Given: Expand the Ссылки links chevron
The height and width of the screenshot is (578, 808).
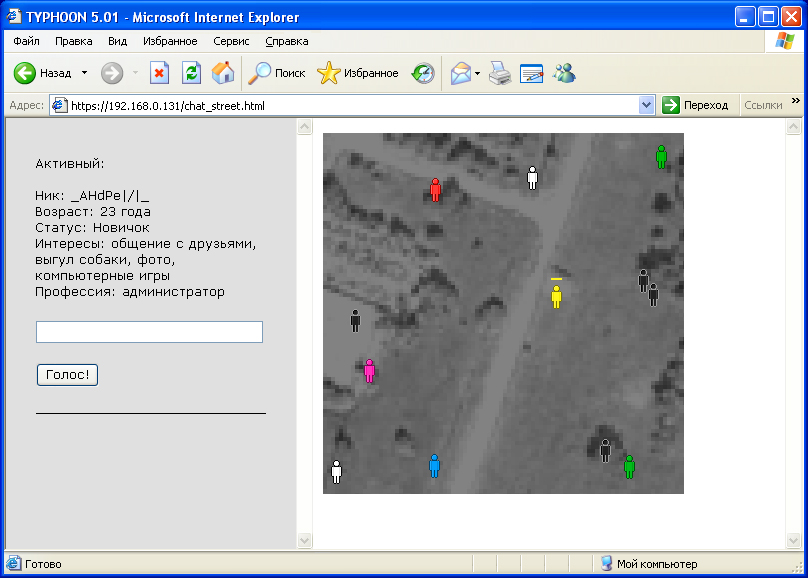Looking at the screenshot, I should pyautogui.click(x=796, y=101).
